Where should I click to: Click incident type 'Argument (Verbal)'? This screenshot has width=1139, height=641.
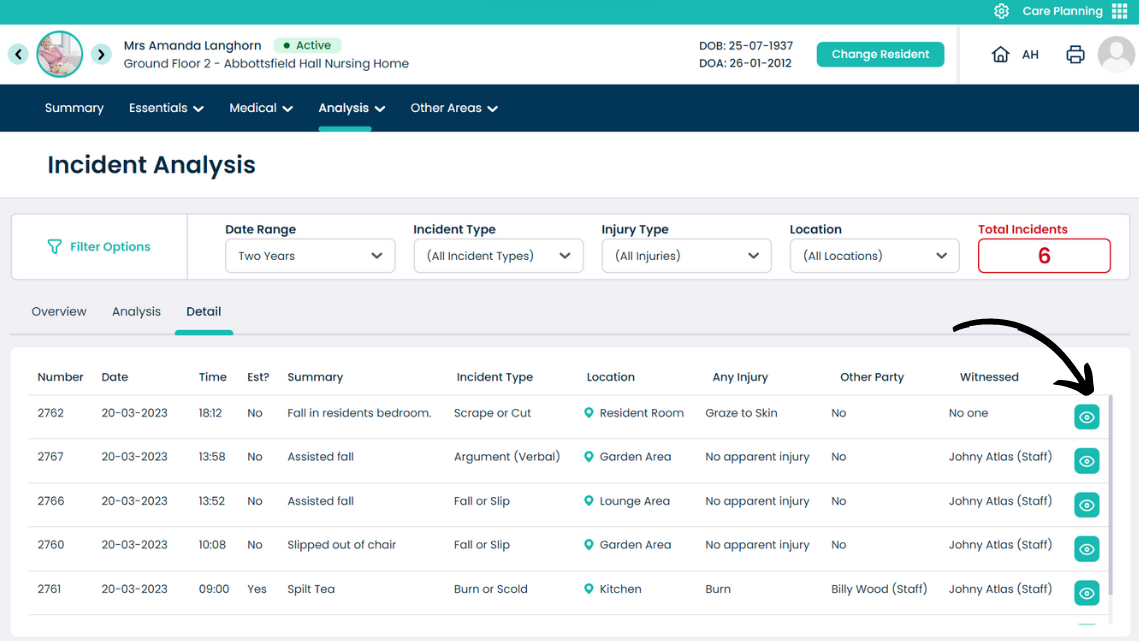(507, 456)
